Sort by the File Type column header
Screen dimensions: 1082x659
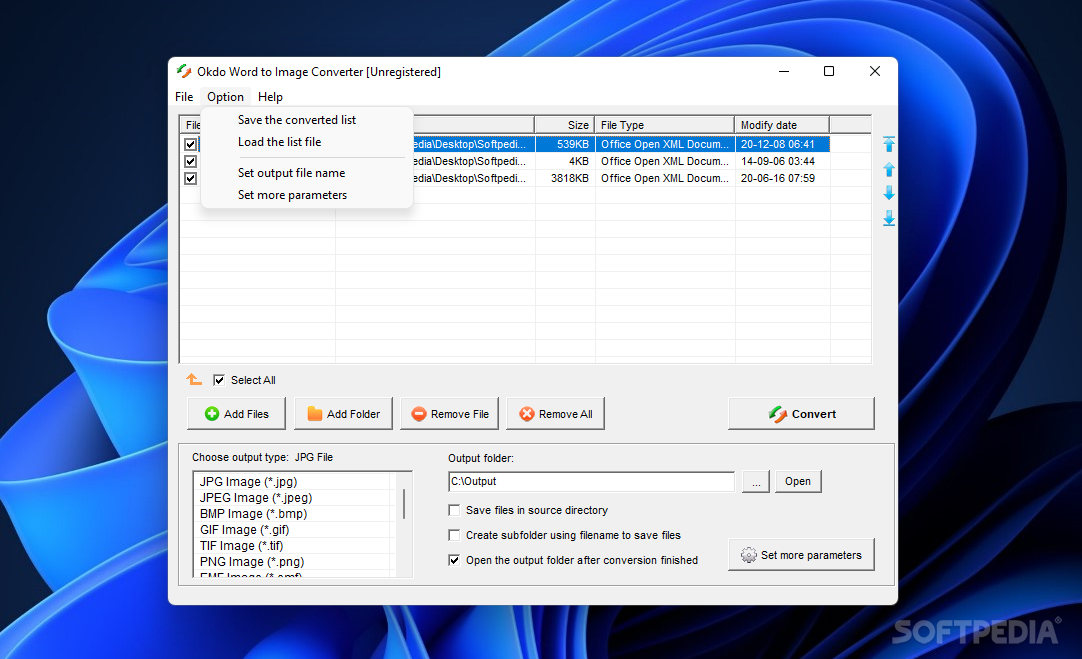[x=665, y=125]
